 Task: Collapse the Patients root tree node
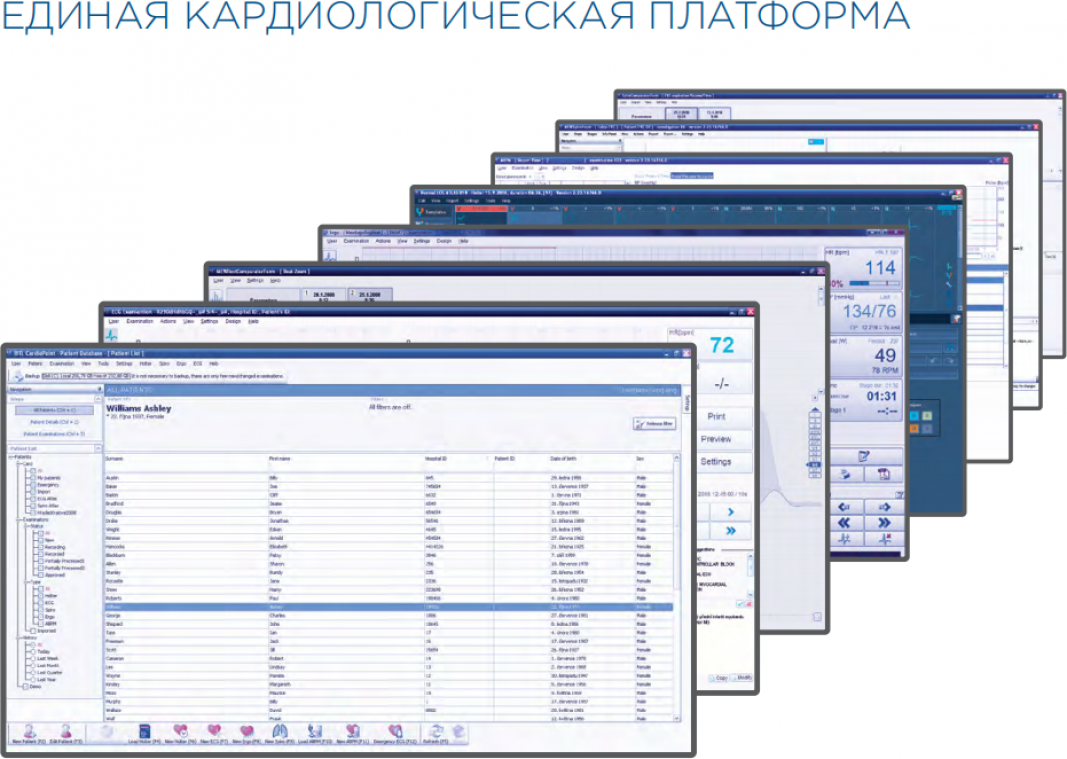pyautogui.click(x=12, y=458)
